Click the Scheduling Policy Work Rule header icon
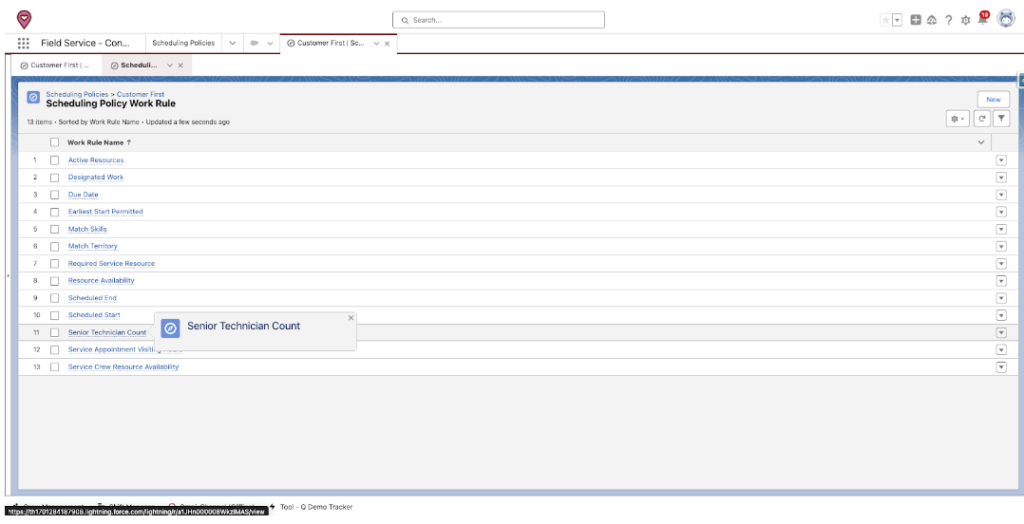The height and width of the screenshot is (524, 1024). point(33,97)
